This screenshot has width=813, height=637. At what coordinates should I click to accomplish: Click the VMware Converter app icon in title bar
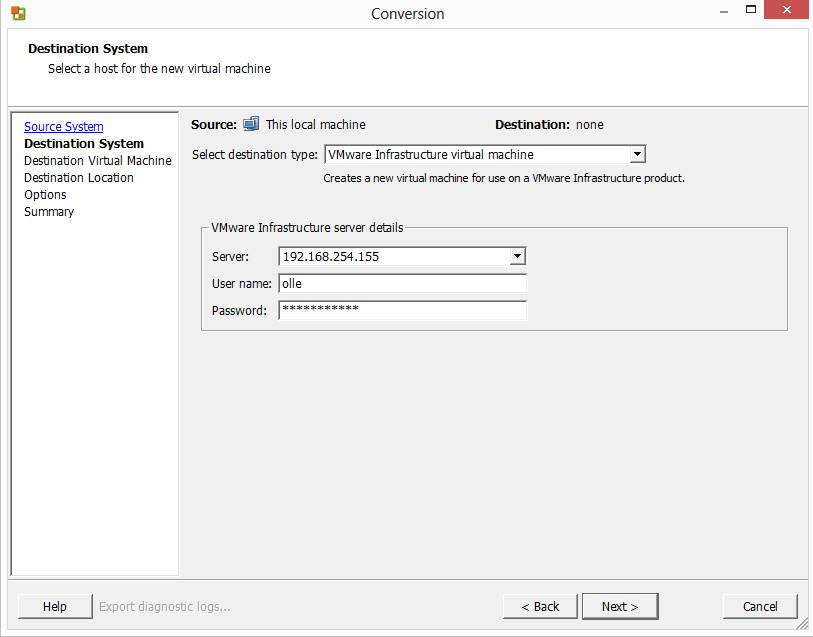[x=18, y=13]
